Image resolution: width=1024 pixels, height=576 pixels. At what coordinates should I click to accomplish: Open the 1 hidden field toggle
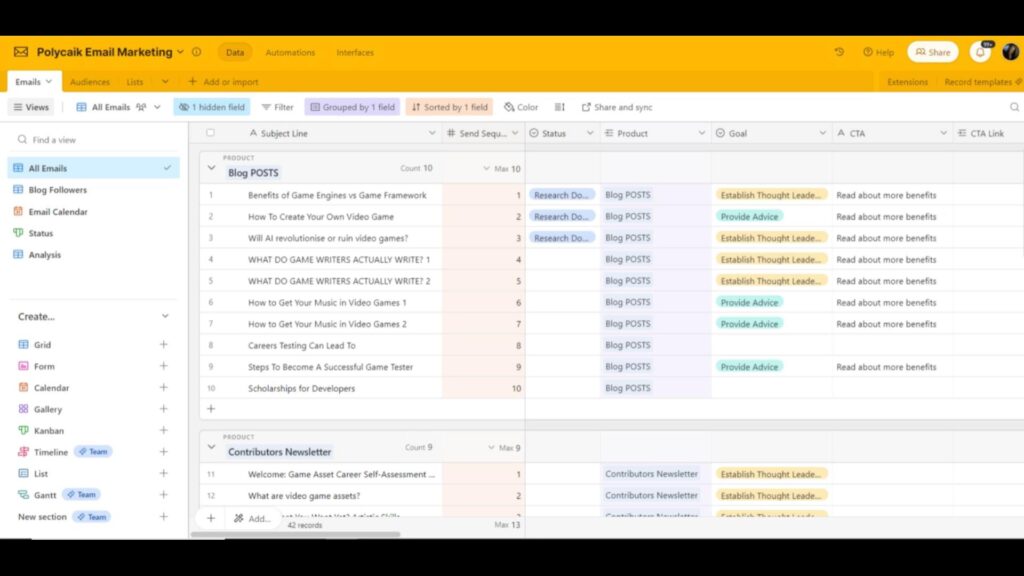click(x=211, y=107)
